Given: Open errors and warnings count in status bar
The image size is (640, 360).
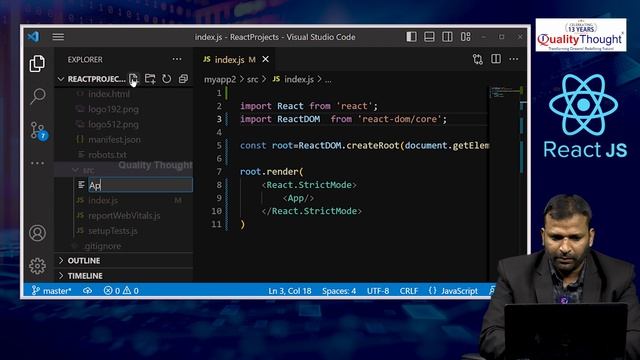Looking at the screenshot, I should click(x=121, y=291).
